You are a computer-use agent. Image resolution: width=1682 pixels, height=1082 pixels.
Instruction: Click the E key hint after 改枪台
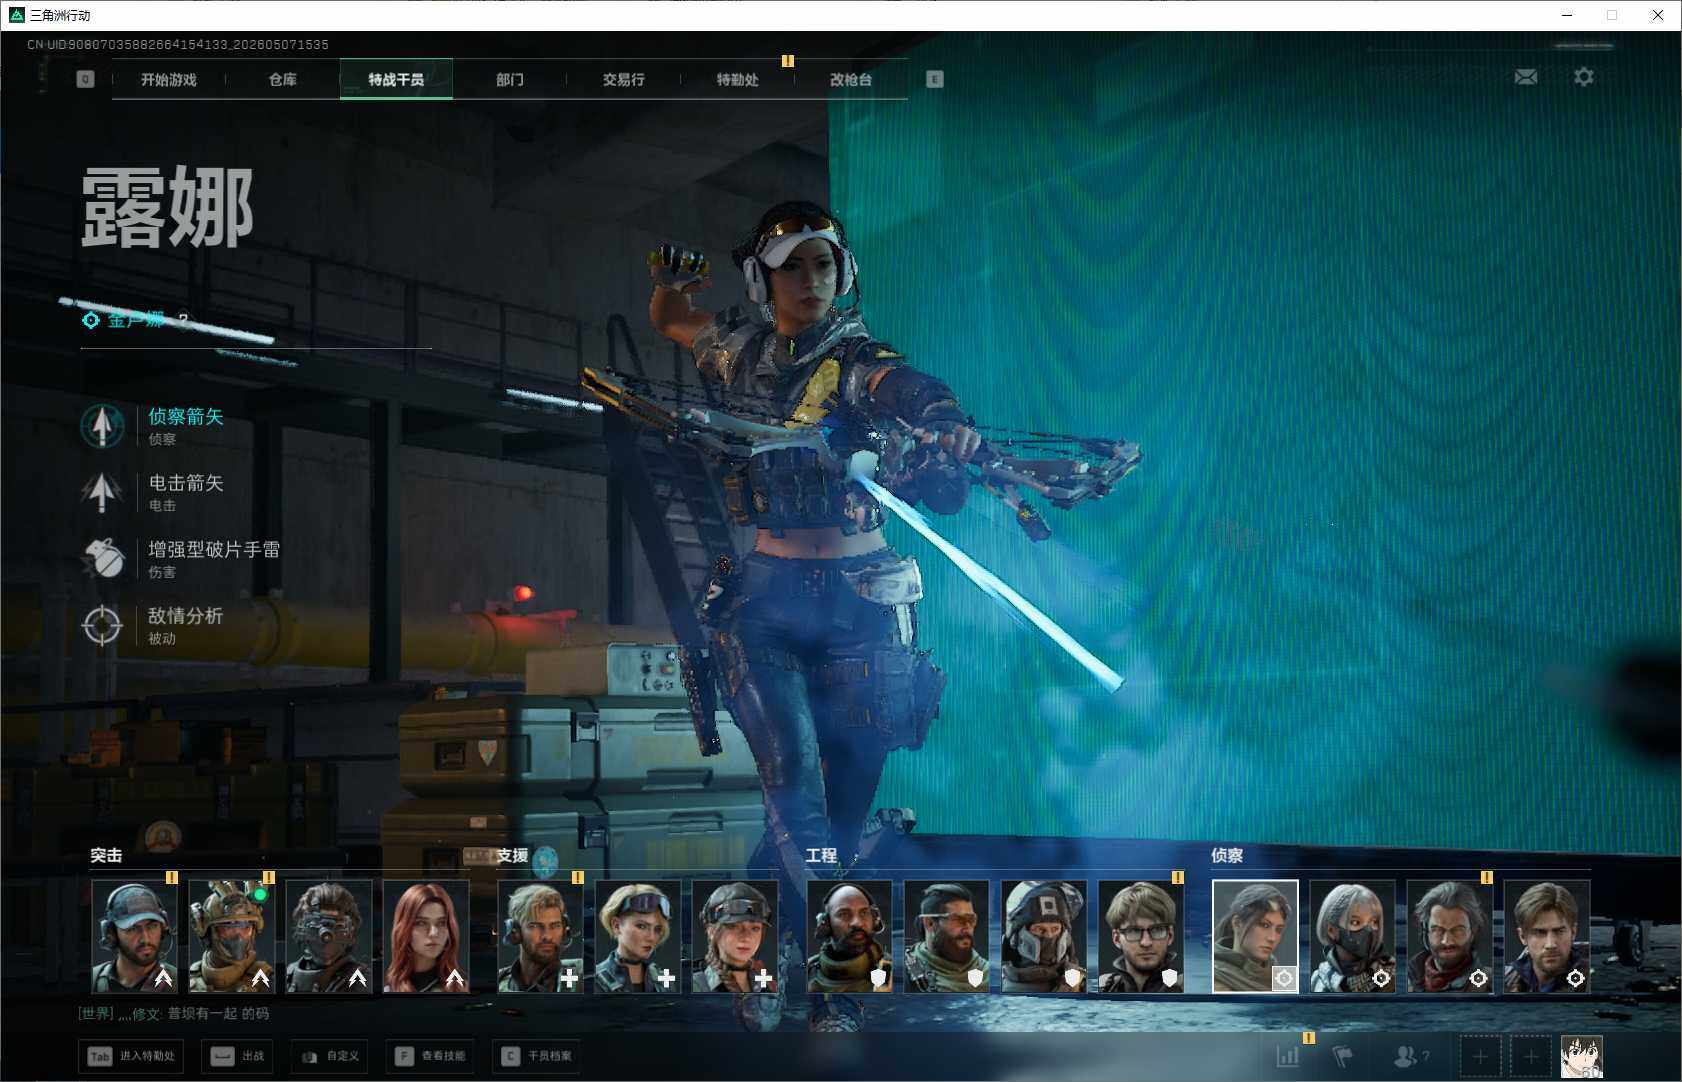coord(935,79)
